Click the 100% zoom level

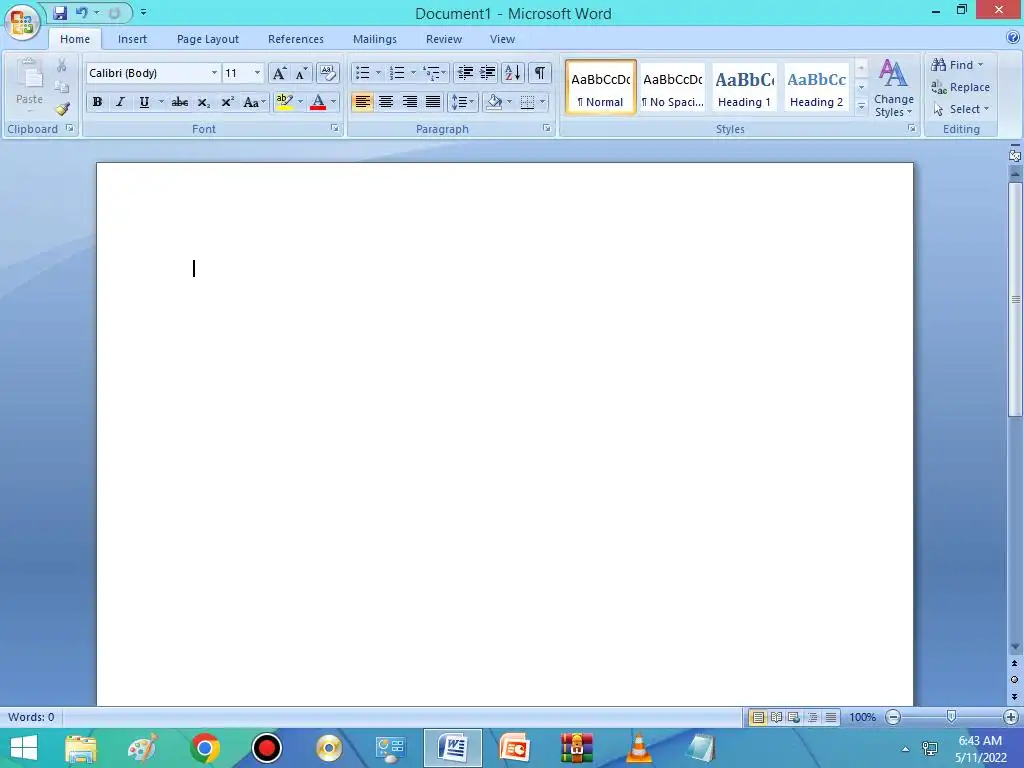pyautogui.click(x=862, y=717)
